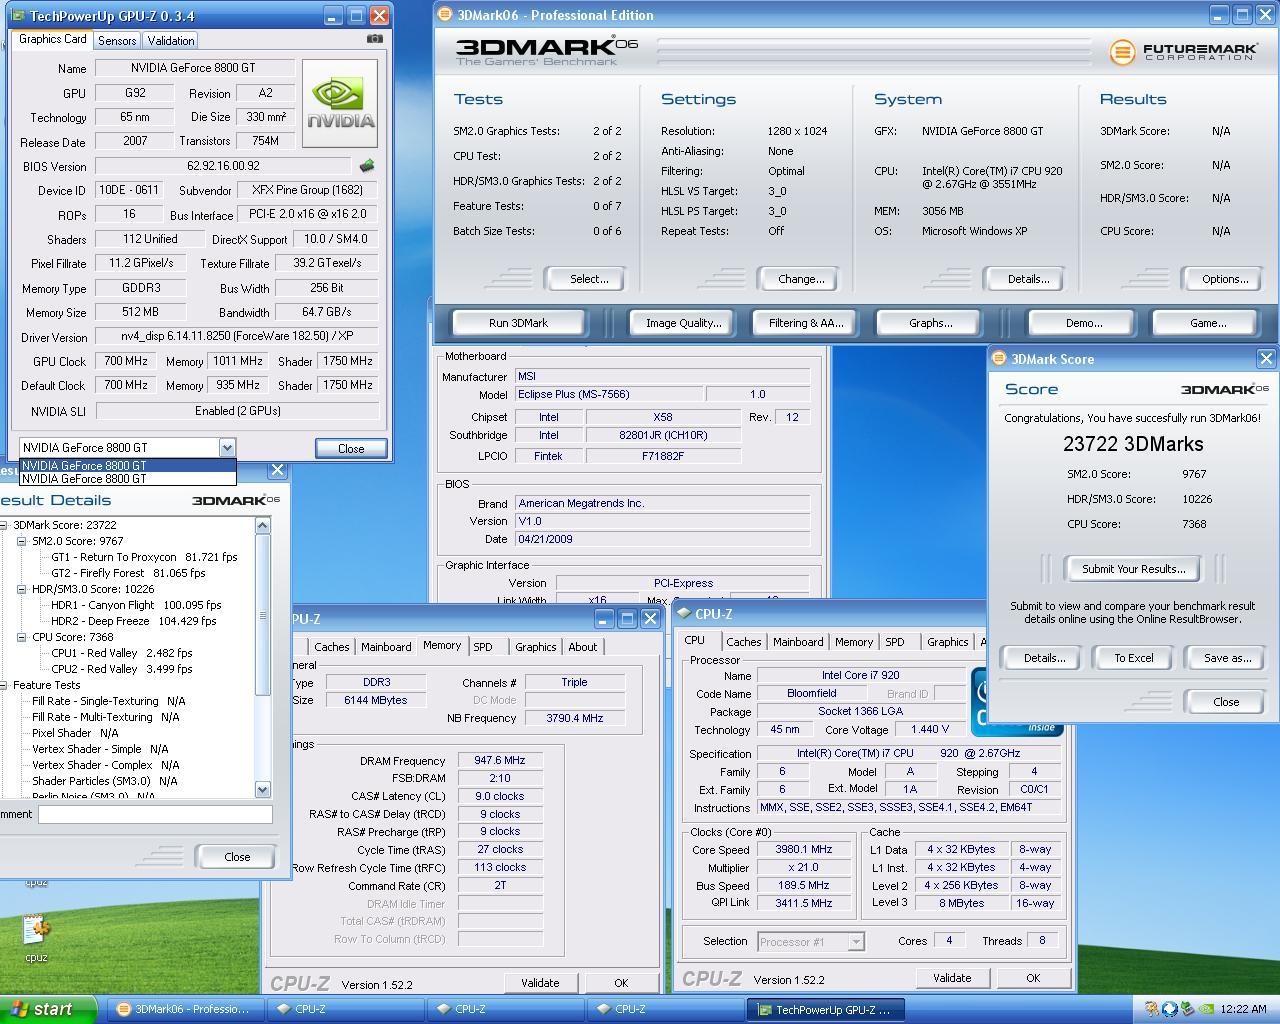Open the SPD tab in the CPU-Z Memory window
This screenshot has height=1024, width=1280.
pyautogui.click(x=483, y=647)
